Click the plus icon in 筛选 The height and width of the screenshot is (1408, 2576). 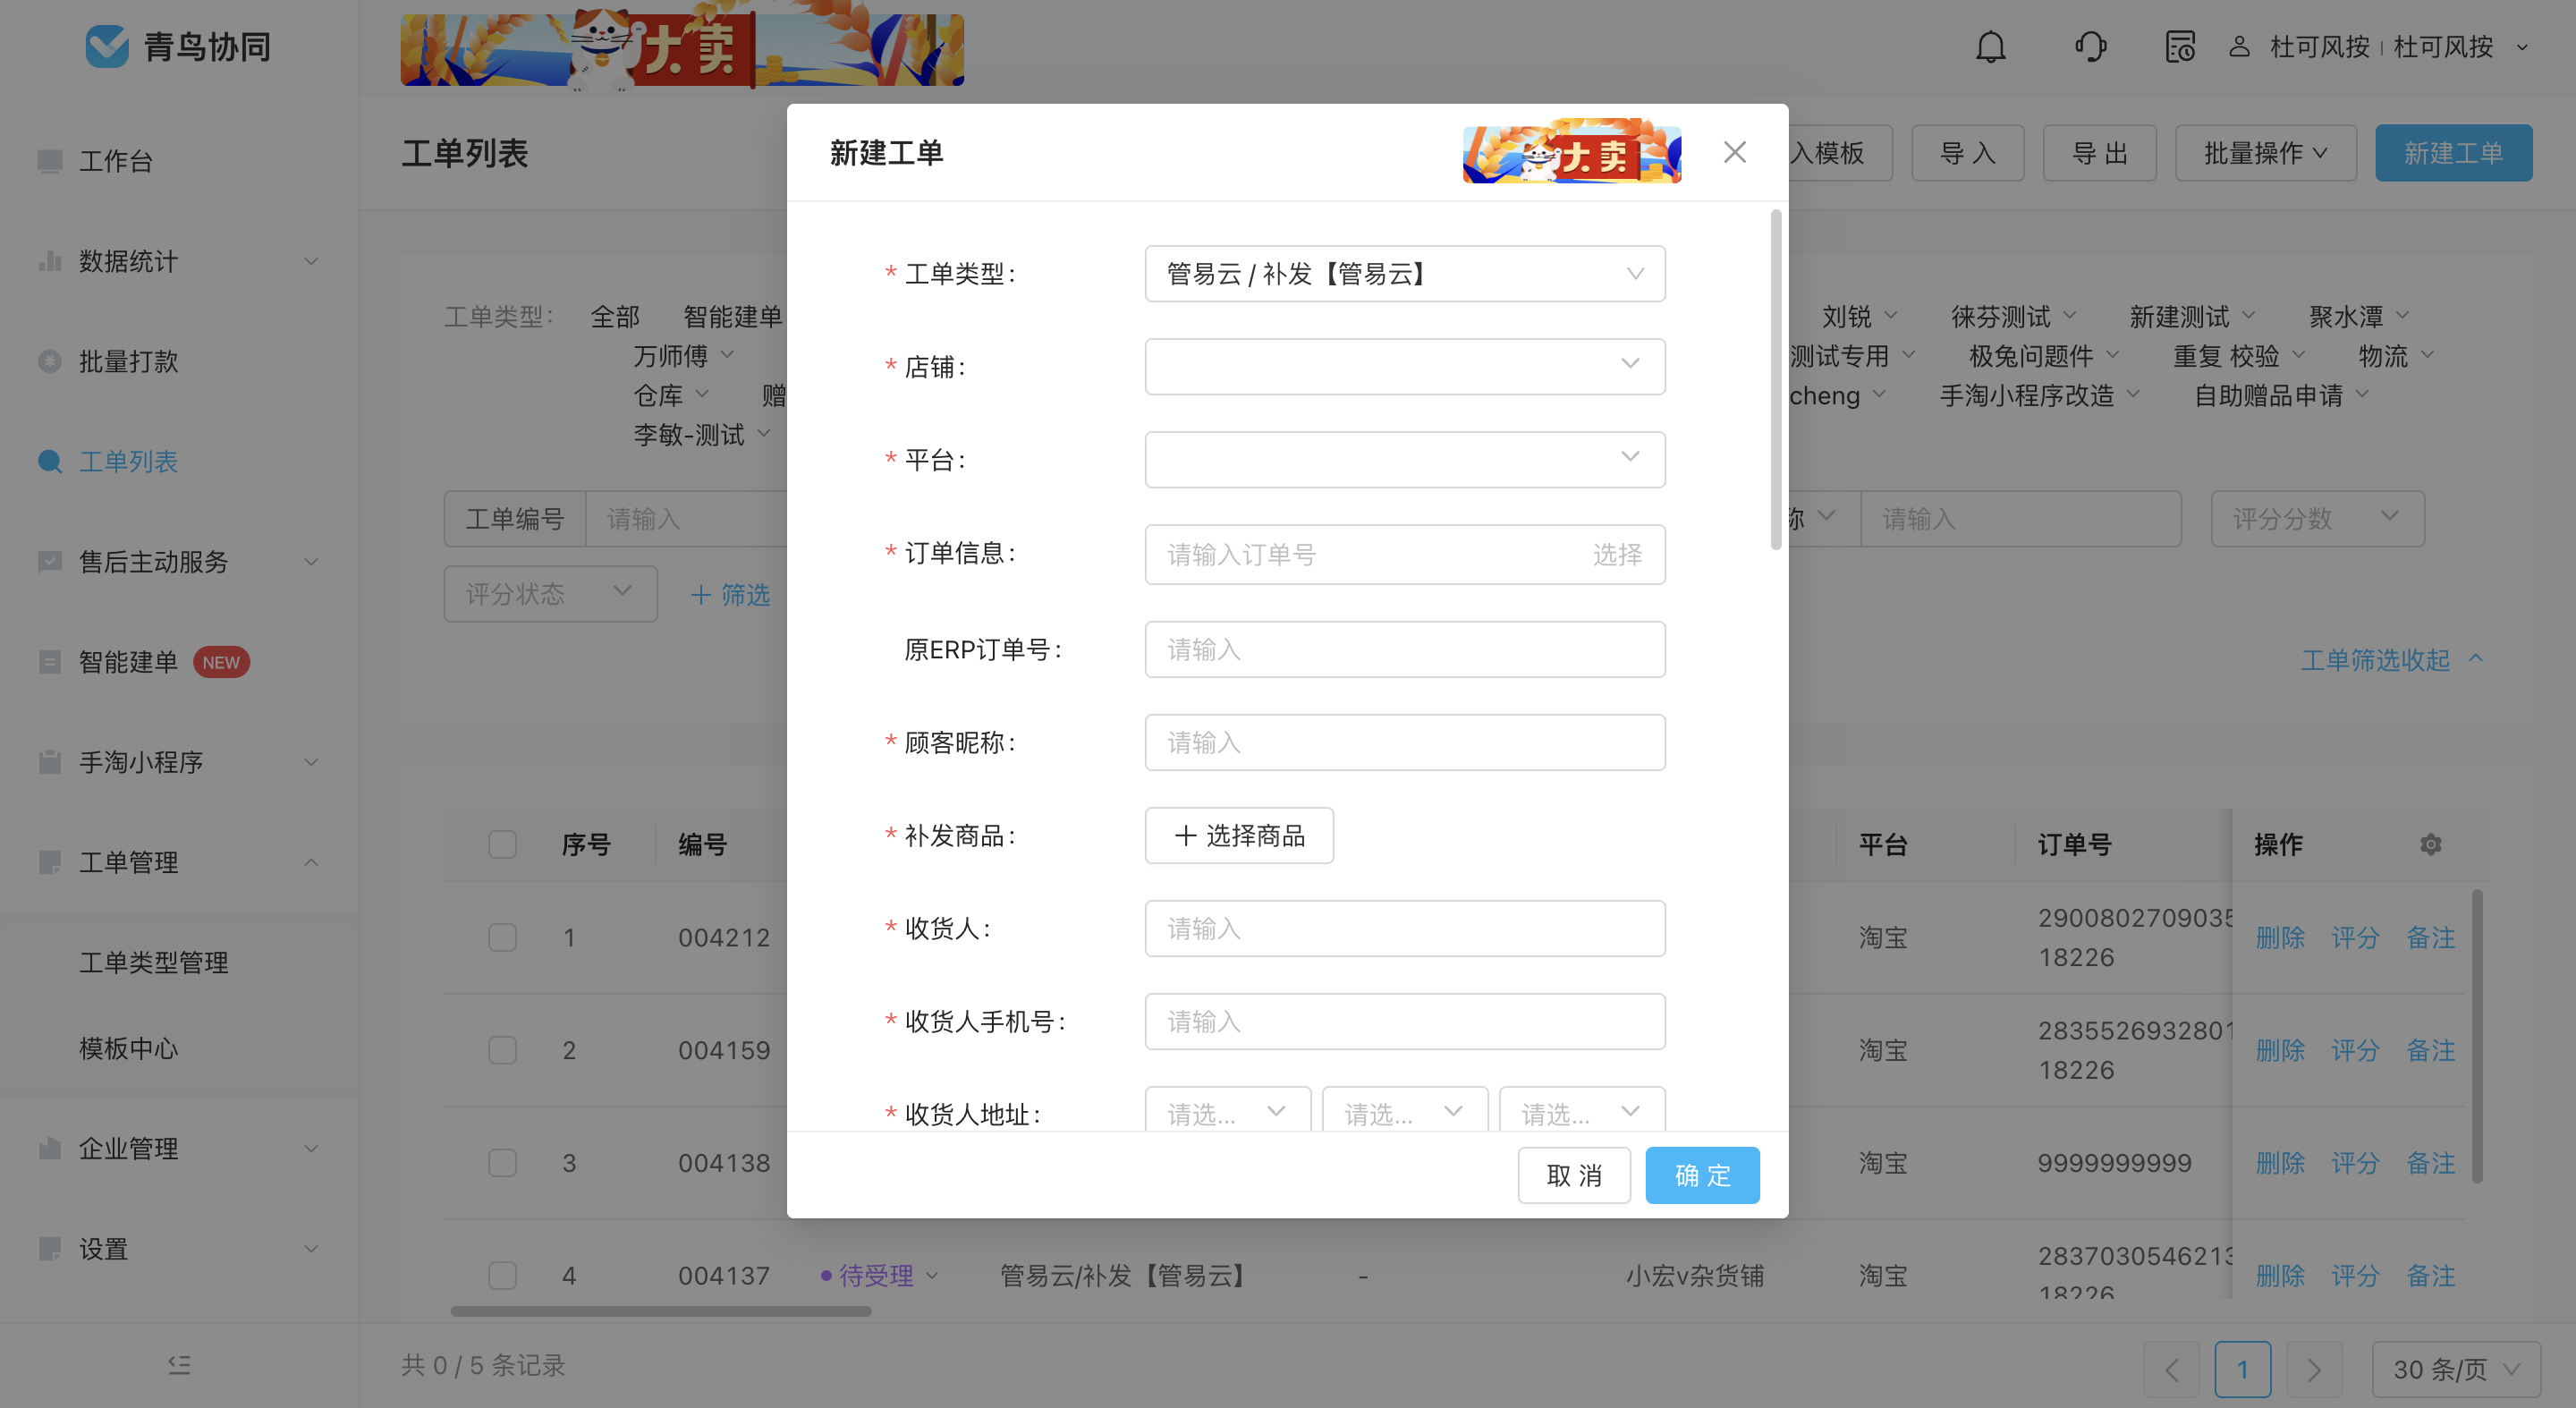[701, 595]
